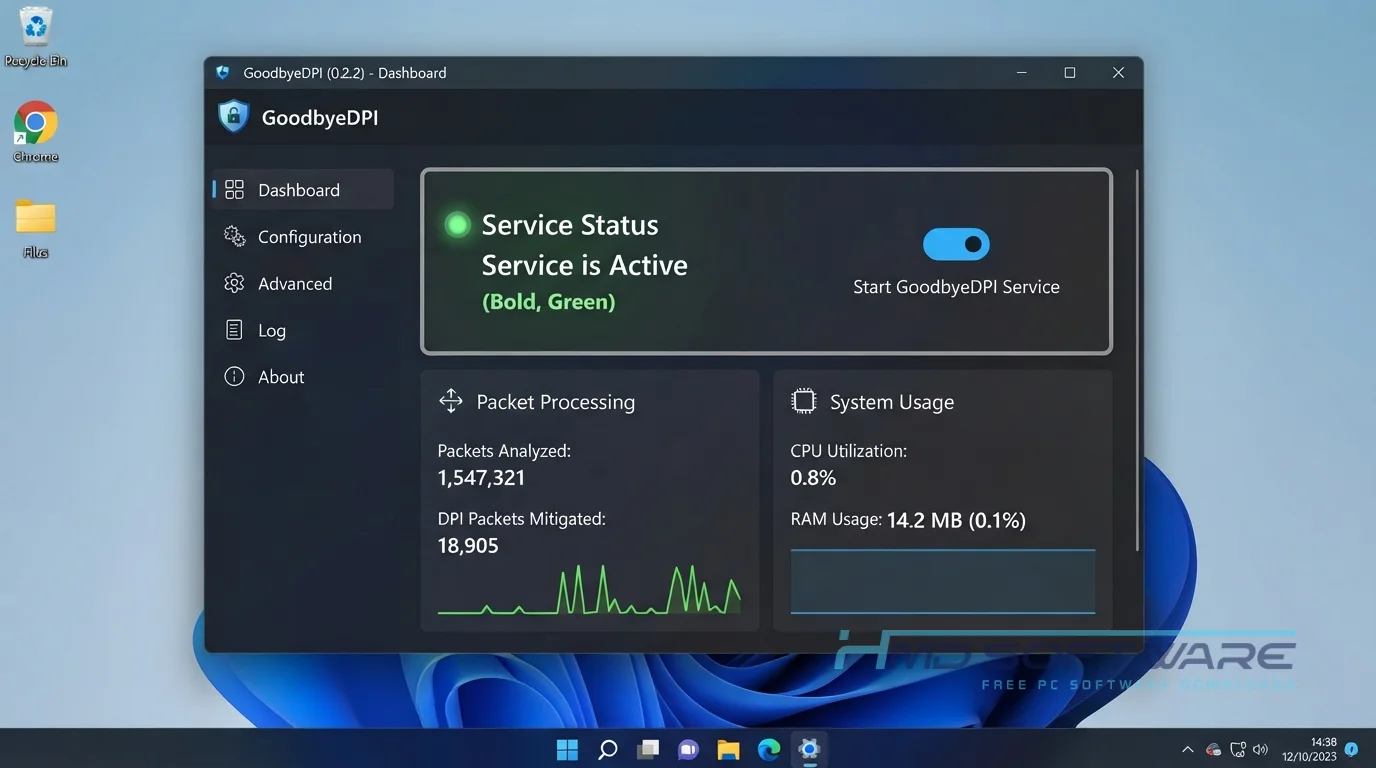Click the DPI packets green graph
This screenshot has width=1376, height=768.
click(589, 589)
